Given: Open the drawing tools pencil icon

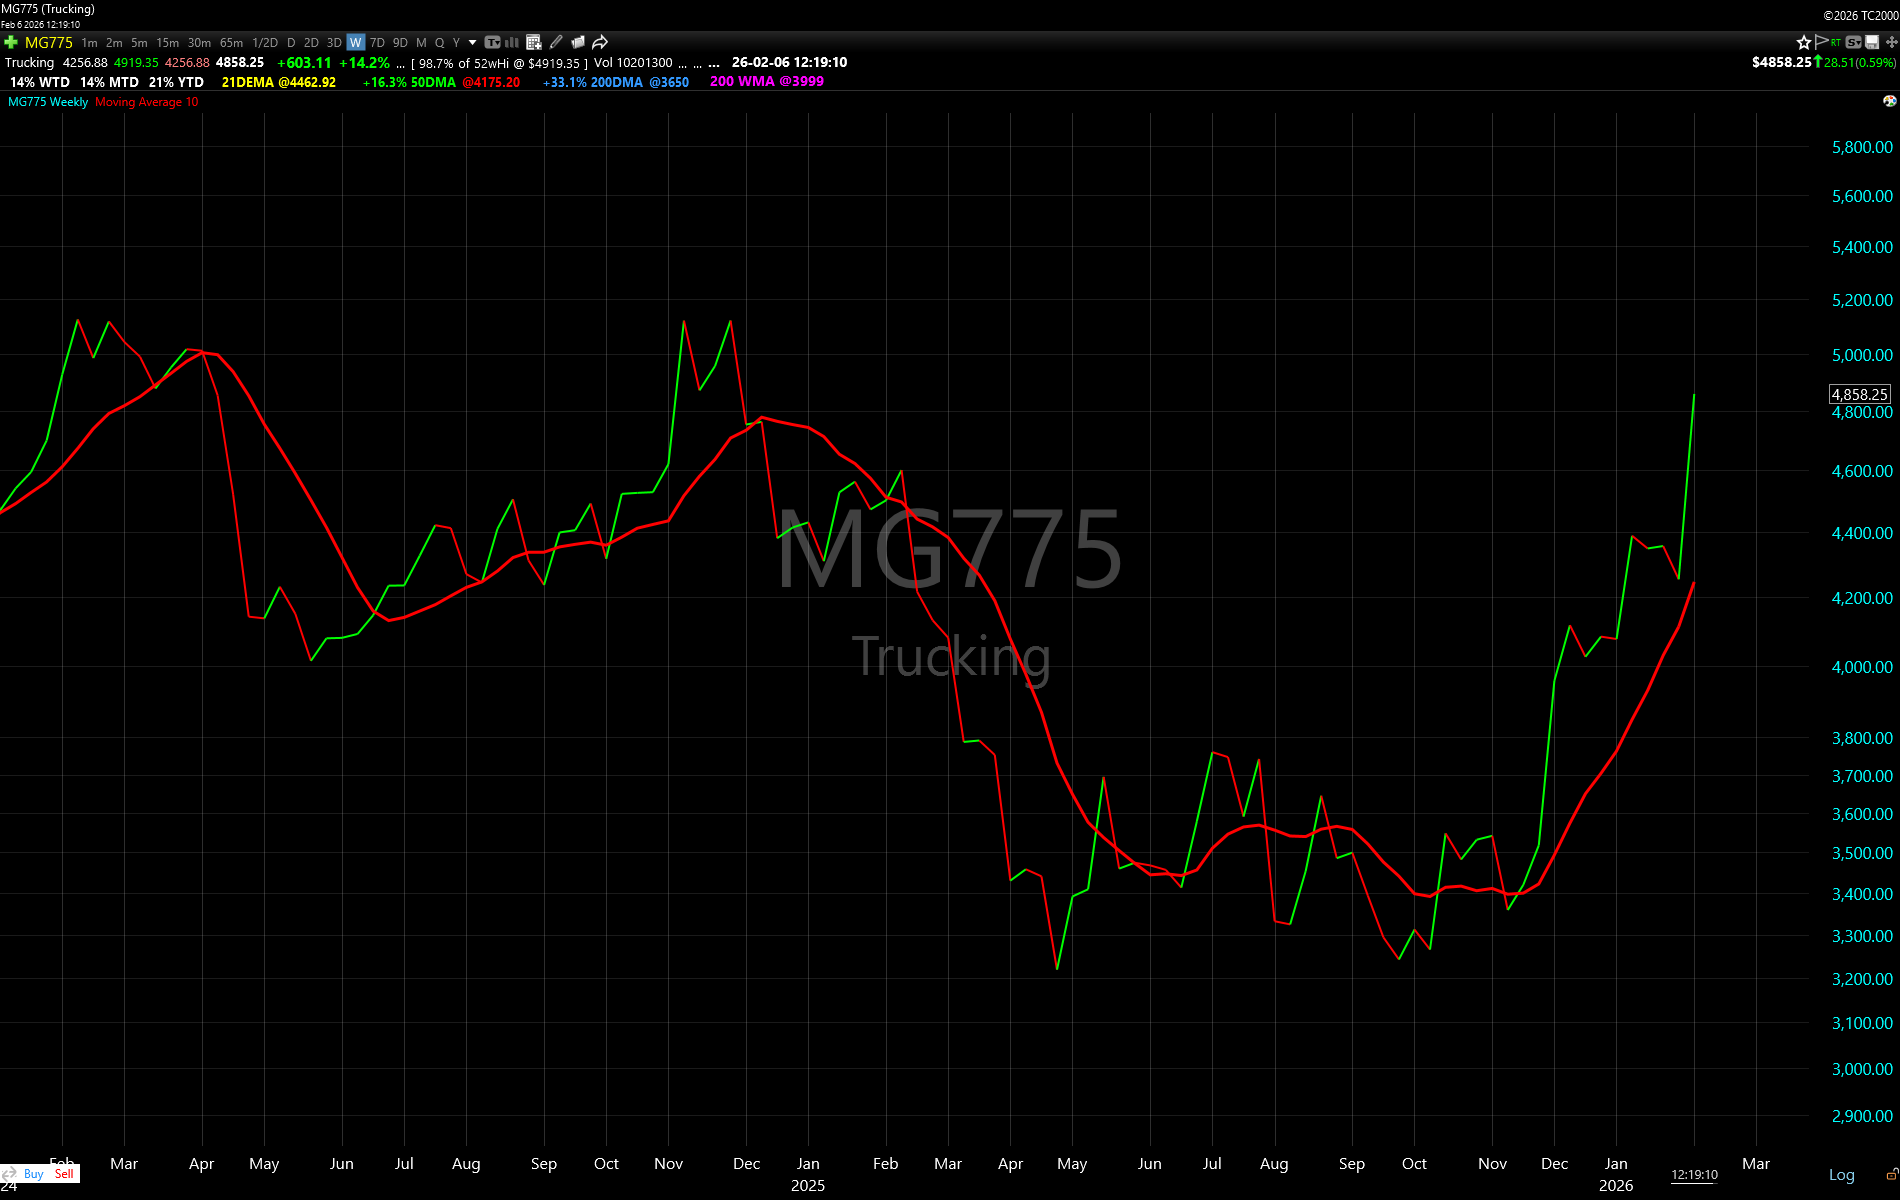Looking at the screenshot, I should pyautogui.click(x=556, y=42).
